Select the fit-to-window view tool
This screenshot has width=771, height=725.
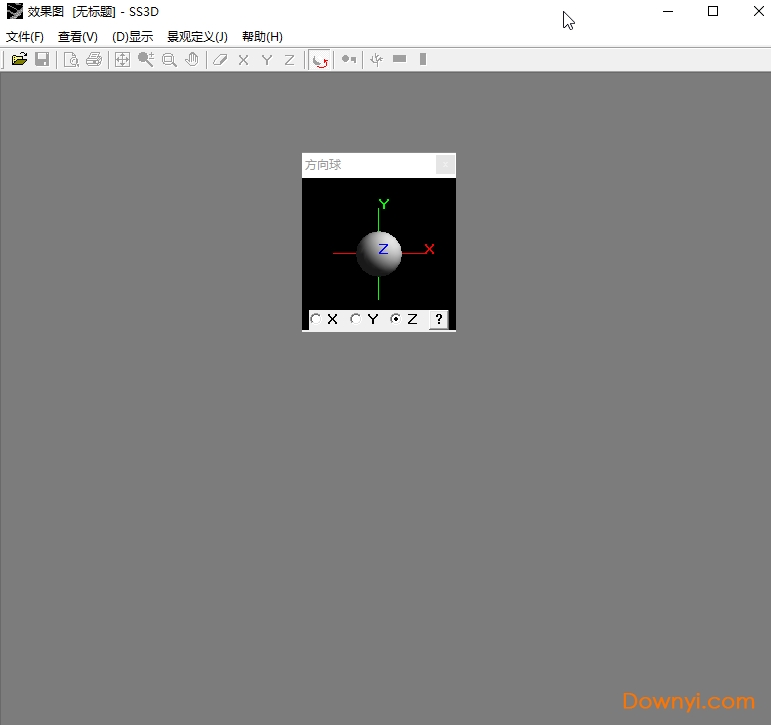(x=122, y=60)
